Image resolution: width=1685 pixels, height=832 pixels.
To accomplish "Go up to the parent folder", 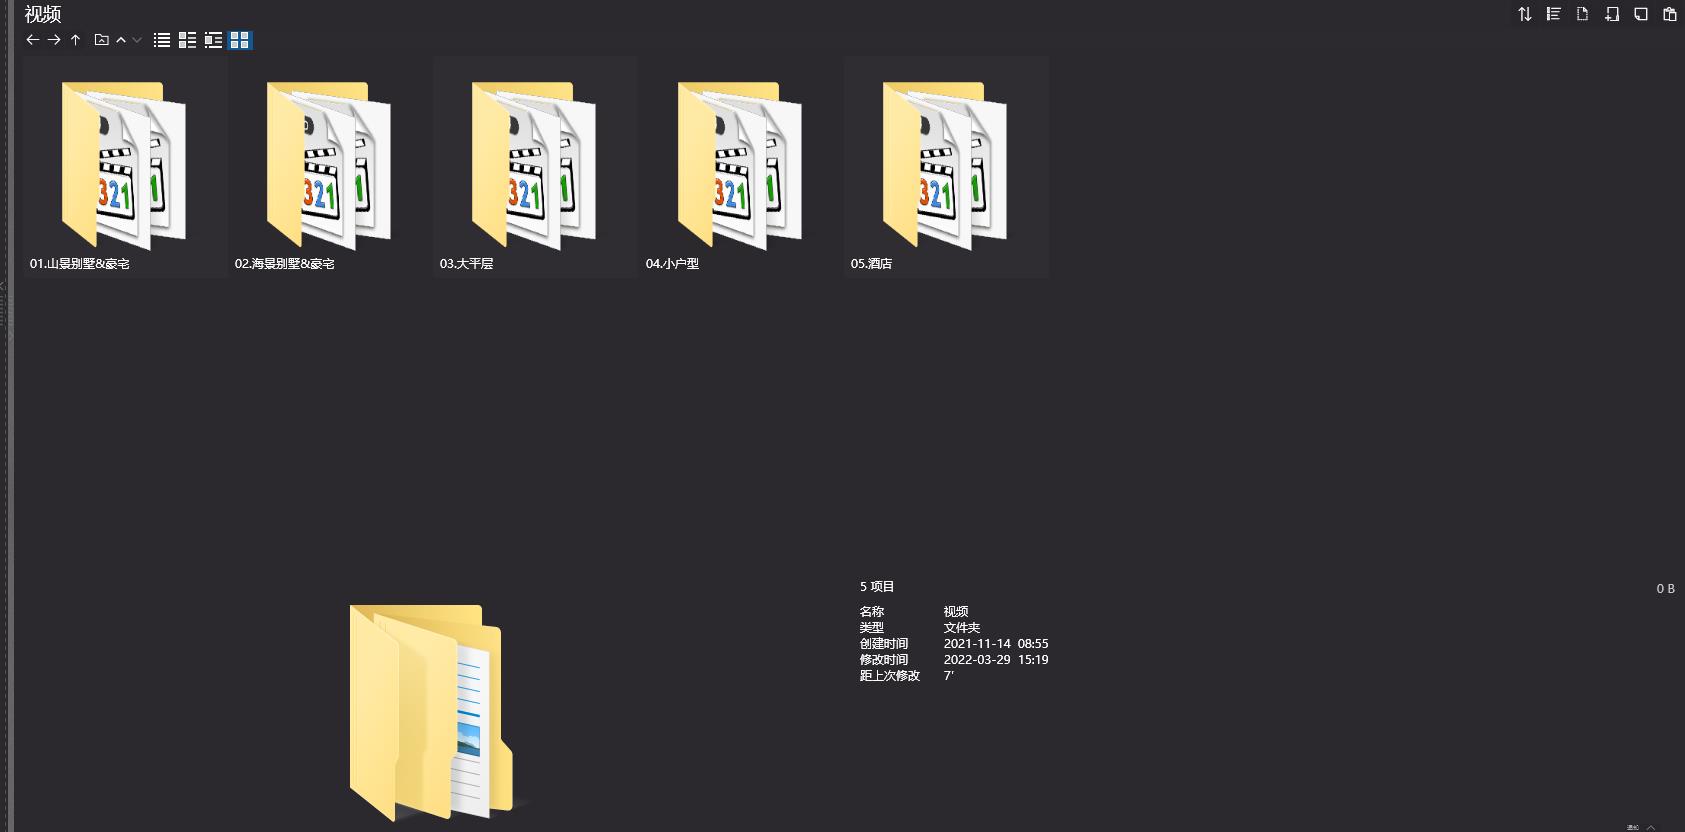I will (x=75, y=40).
